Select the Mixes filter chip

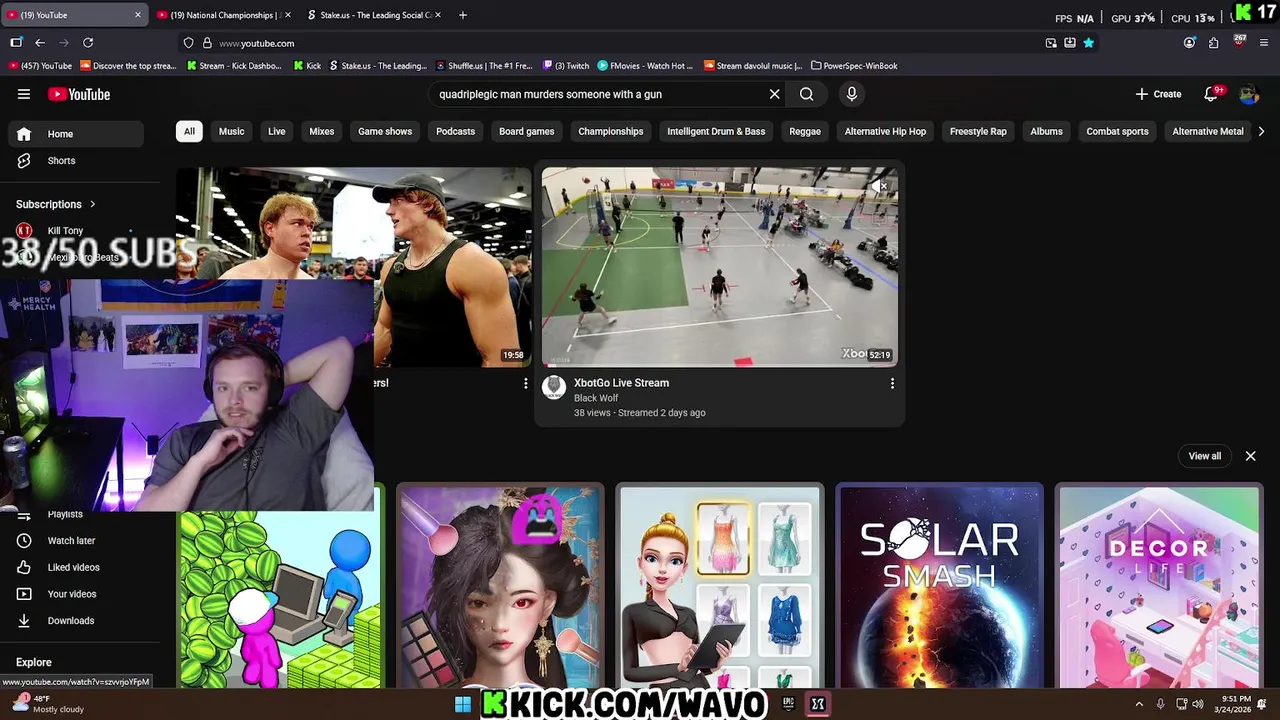(x=322, y=131)
